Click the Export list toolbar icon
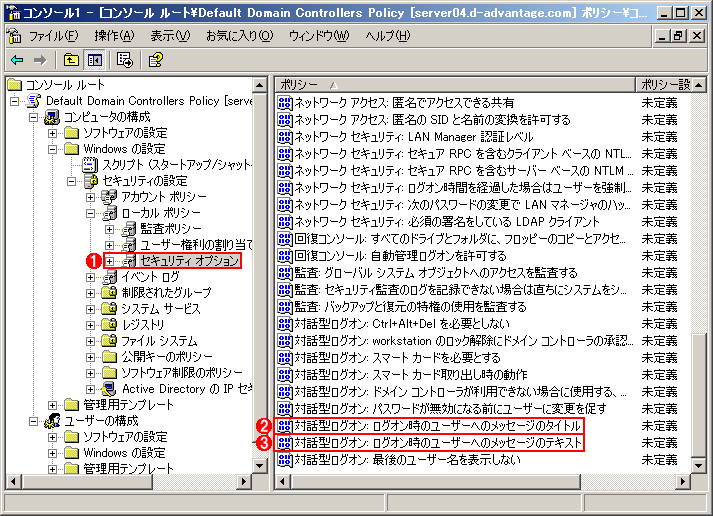The width and height of the screenshot is (713, 516). [x=125, y=60]
